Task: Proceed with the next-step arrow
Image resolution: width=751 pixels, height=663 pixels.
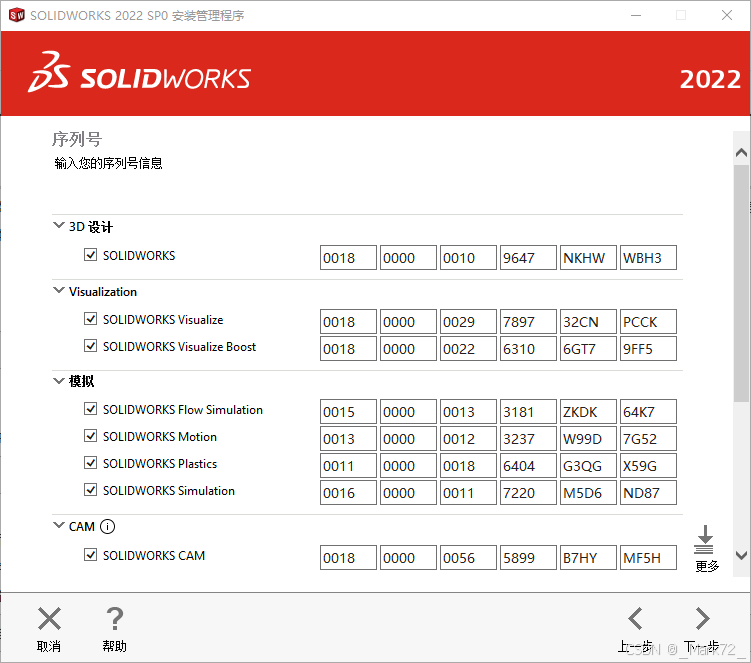Action: (702, 618)
